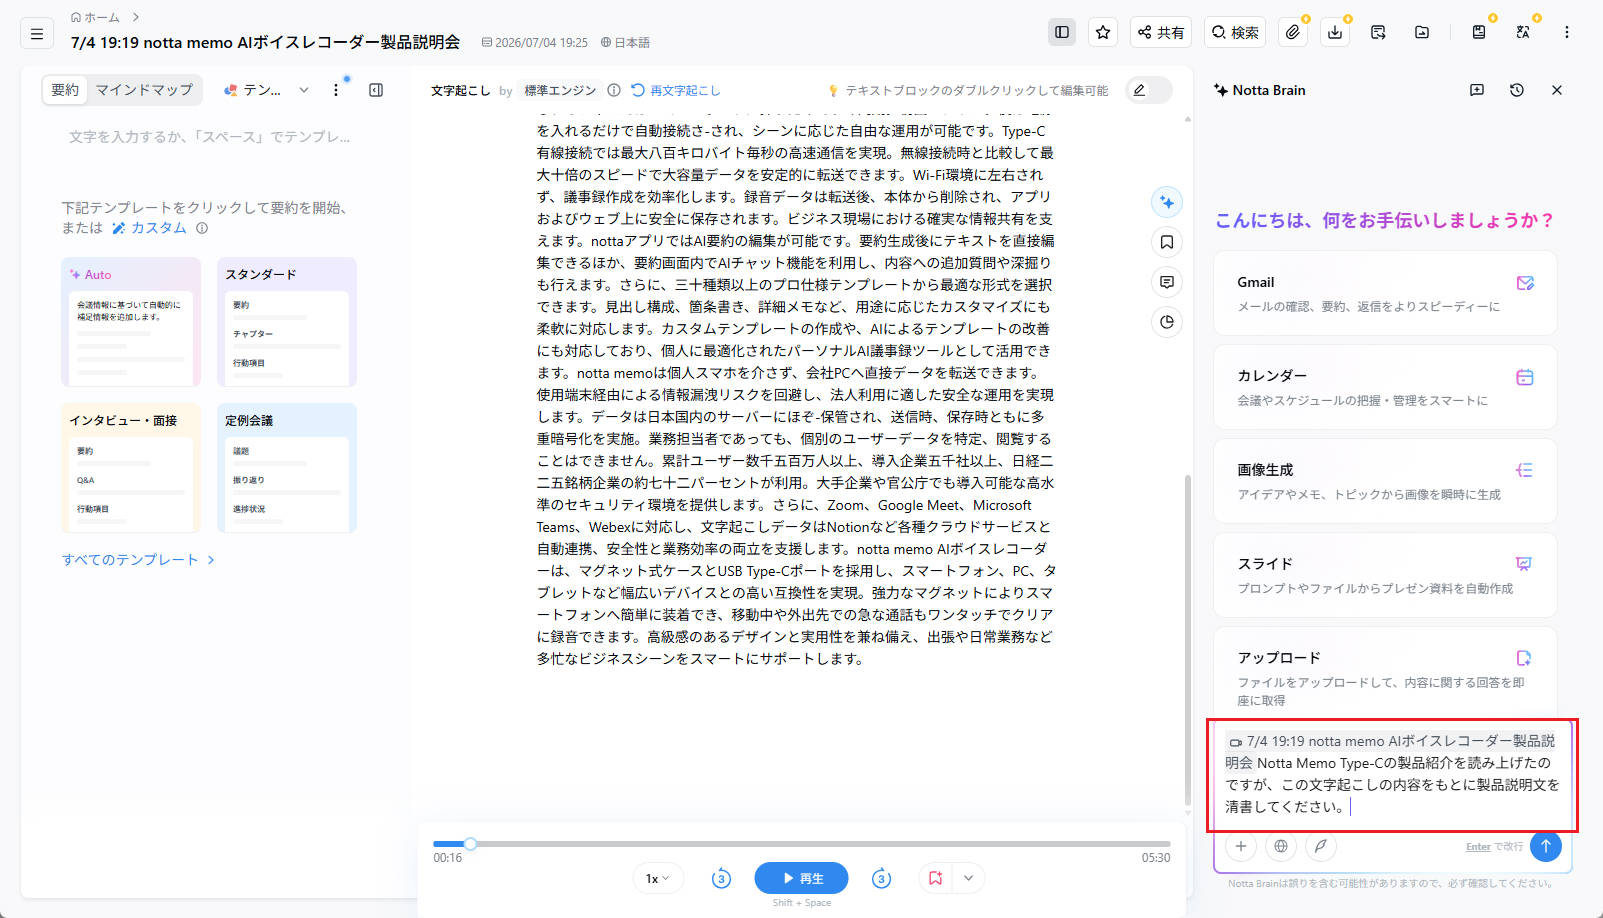Show info next to 標準エンジン
This screenshot has width=1603, height=918.
click(614, 90)
